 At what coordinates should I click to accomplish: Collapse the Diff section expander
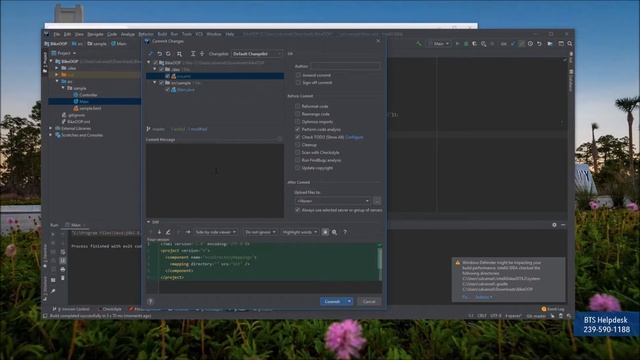point(149,222)
